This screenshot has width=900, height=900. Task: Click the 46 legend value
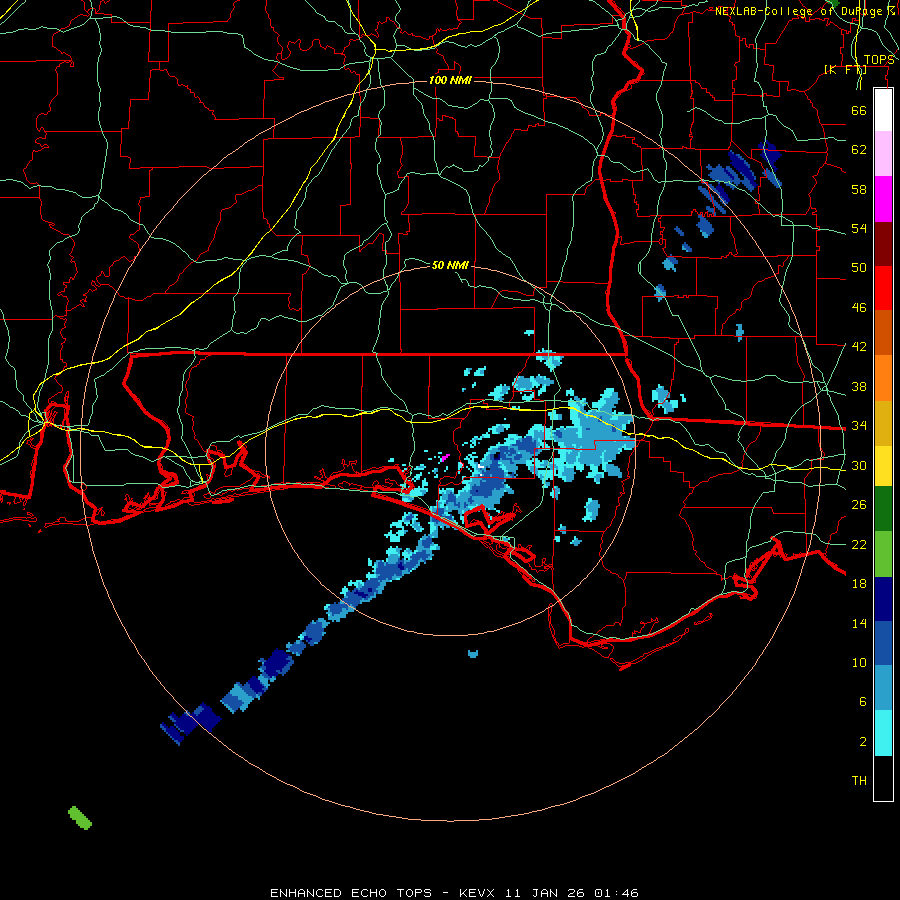[x=859, y=308]
